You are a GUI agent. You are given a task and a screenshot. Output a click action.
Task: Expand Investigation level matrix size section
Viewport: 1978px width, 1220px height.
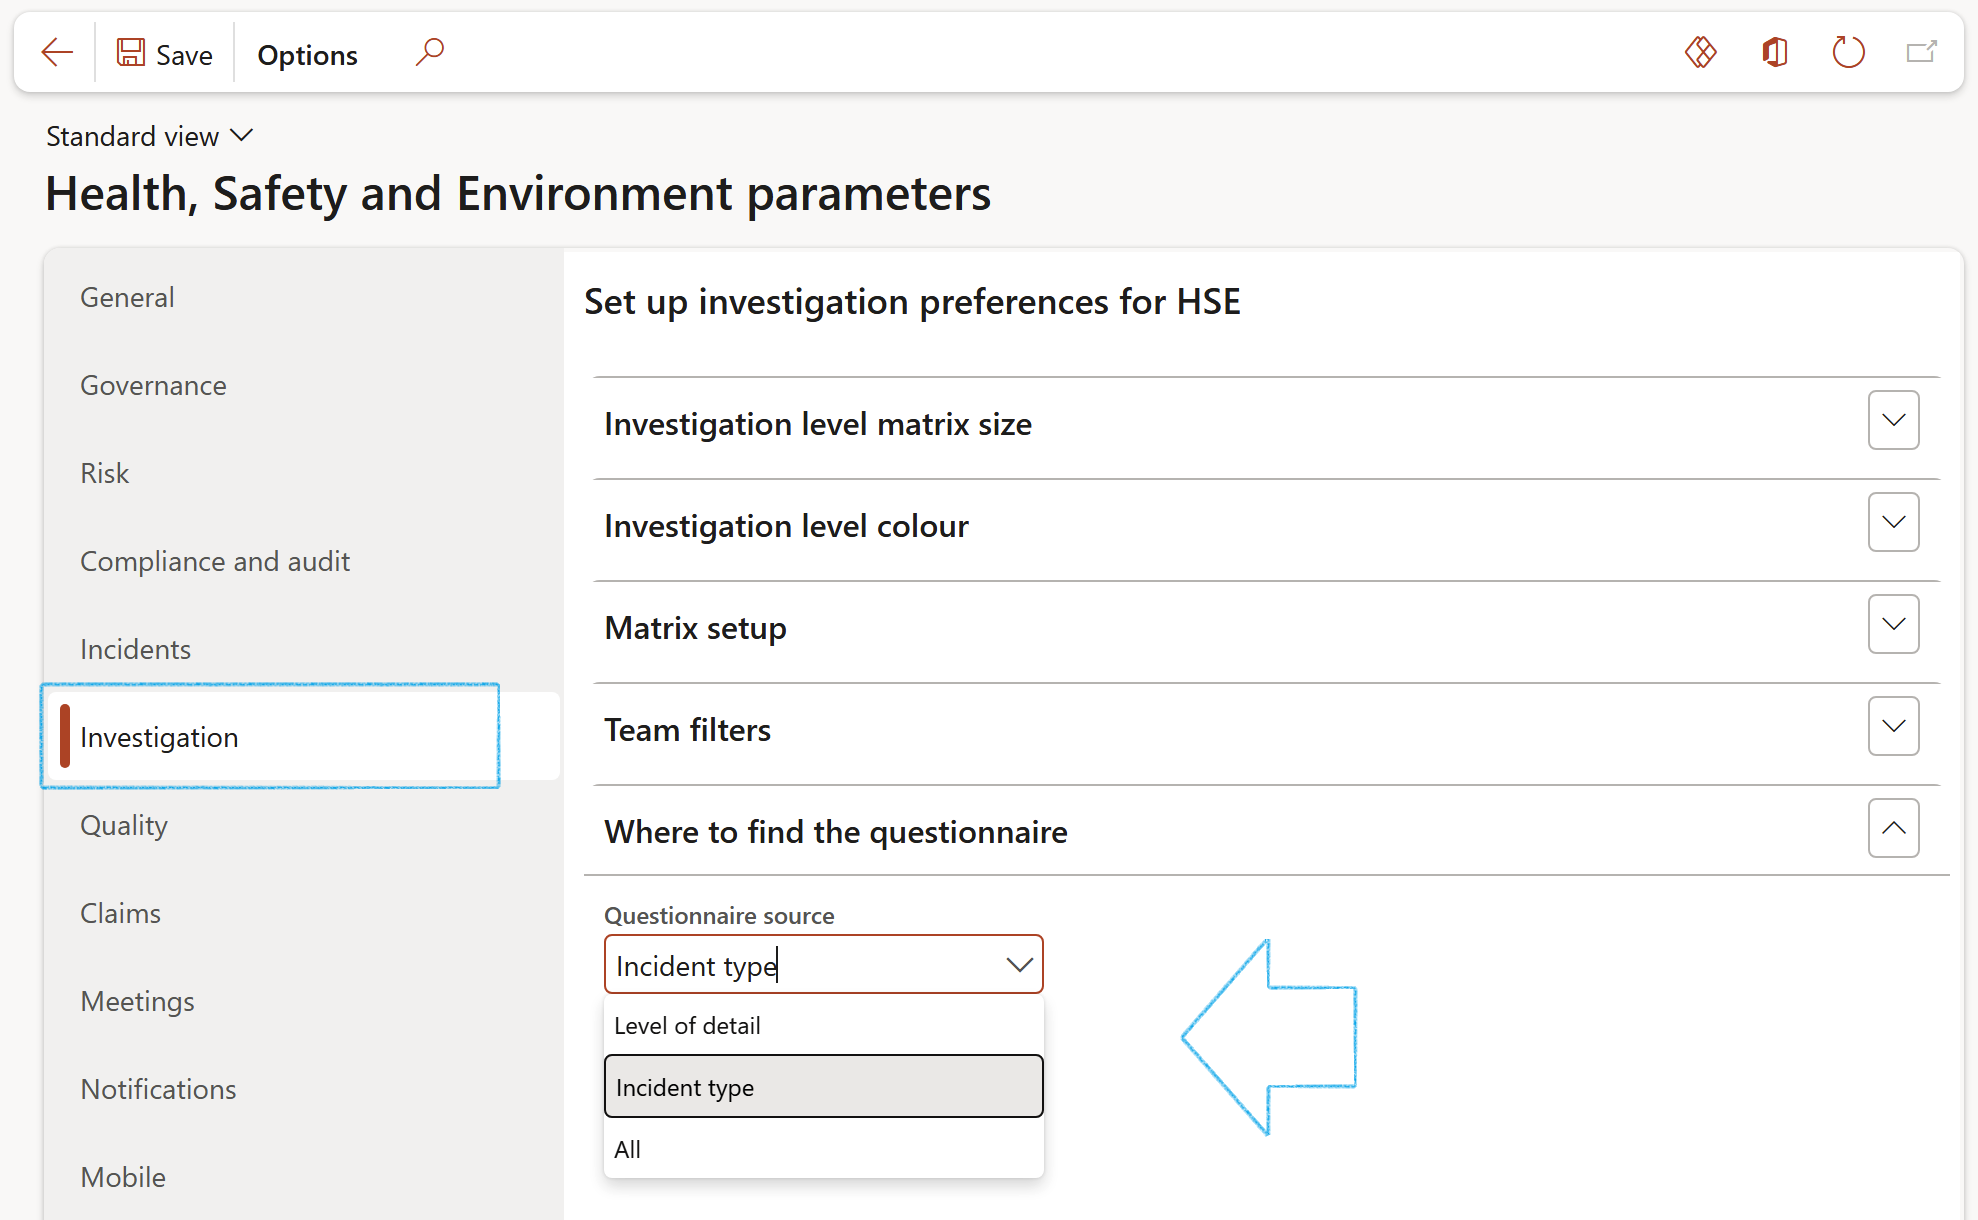pos(1893,421)
